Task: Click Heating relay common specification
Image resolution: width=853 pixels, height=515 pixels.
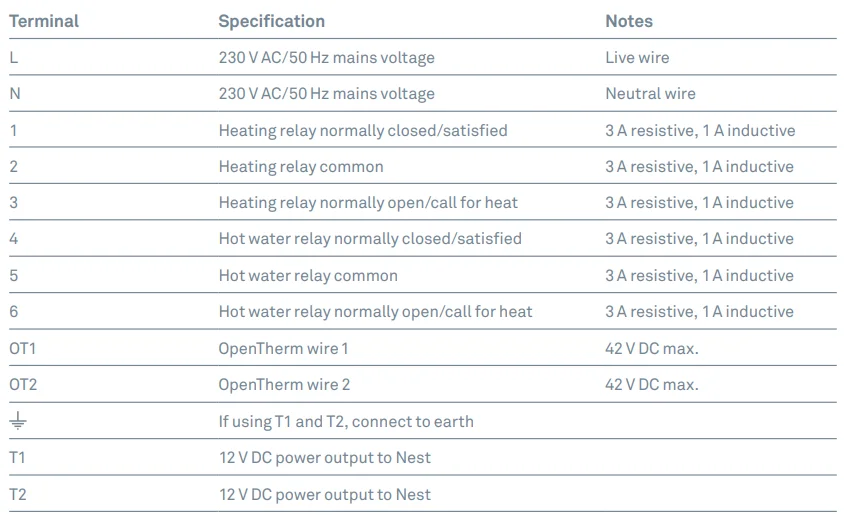Action: 301,167
